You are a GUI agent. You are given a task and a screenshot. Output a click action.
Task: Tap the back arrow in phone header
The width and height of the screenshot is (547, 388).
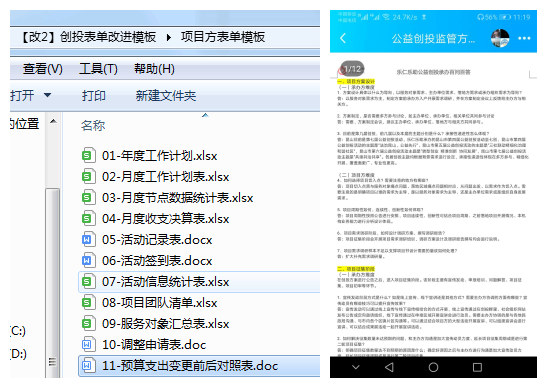tap(343, 38)
